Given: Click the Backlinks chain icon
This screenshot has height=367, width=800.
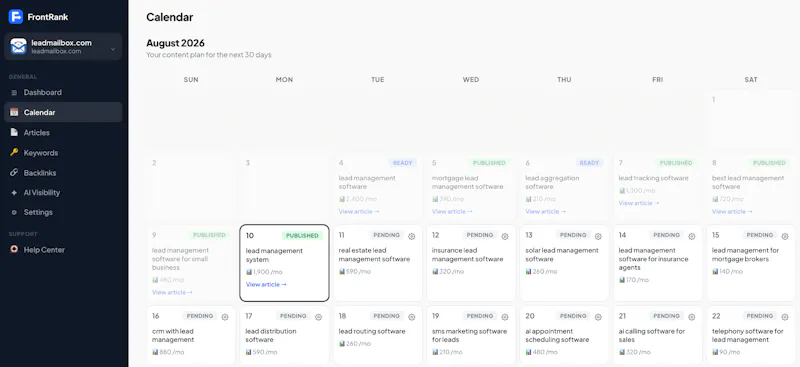Looking at the screenshot, I should click(14, 173).
